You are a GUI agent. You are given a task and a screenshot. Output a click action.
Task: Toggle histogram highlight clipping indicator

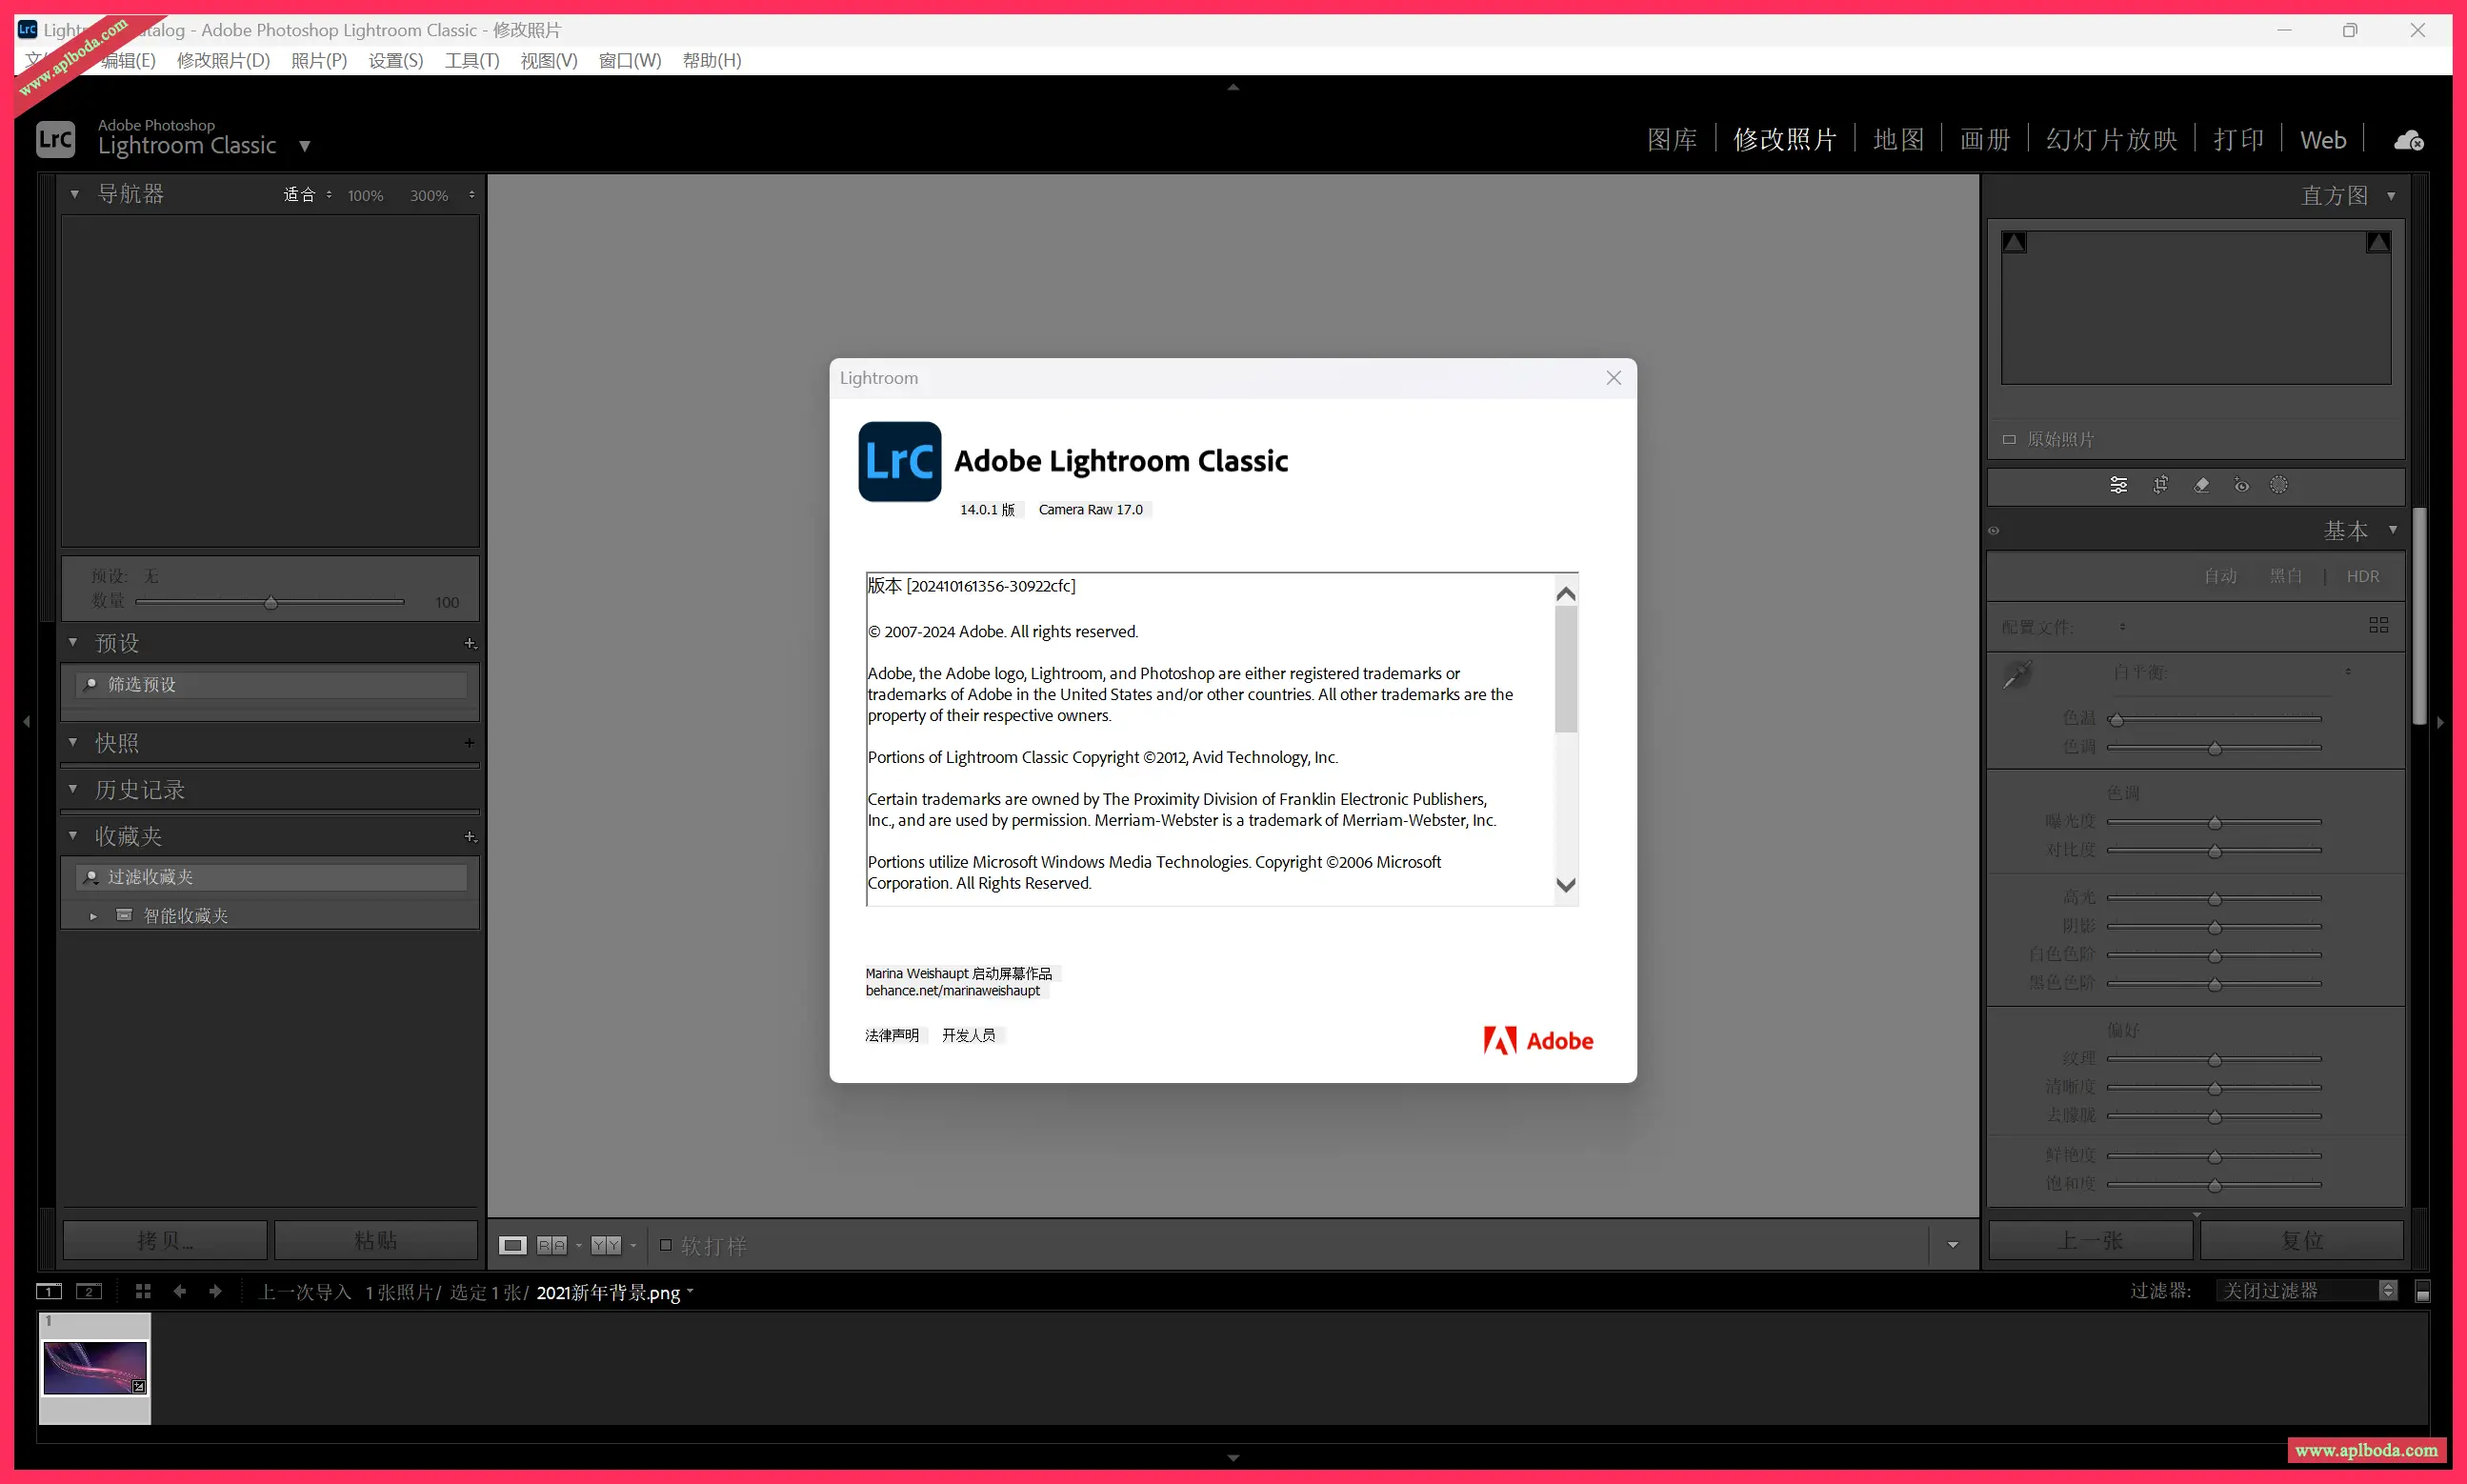point(2378,242)
